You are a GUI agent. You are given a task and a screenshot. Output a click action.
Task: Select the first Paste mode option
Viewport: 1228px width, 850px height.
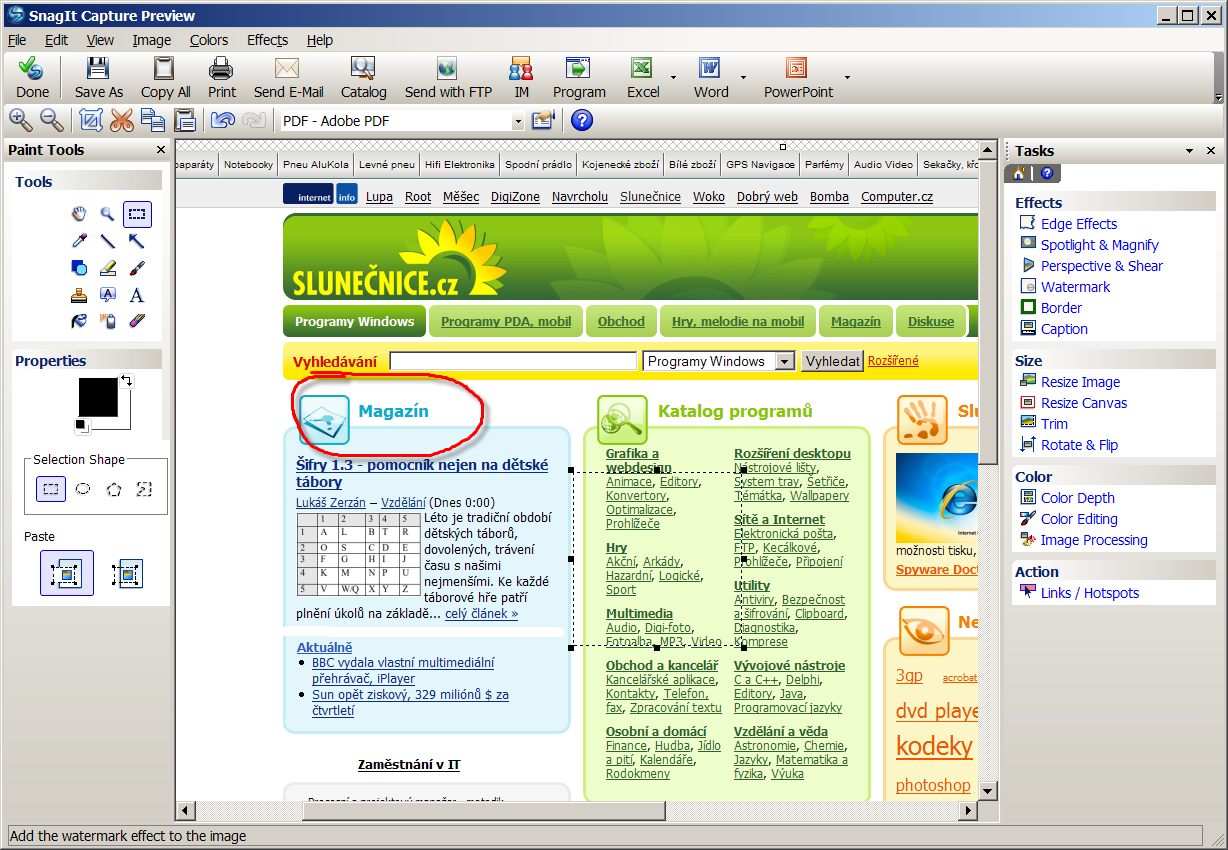(67, 573)
